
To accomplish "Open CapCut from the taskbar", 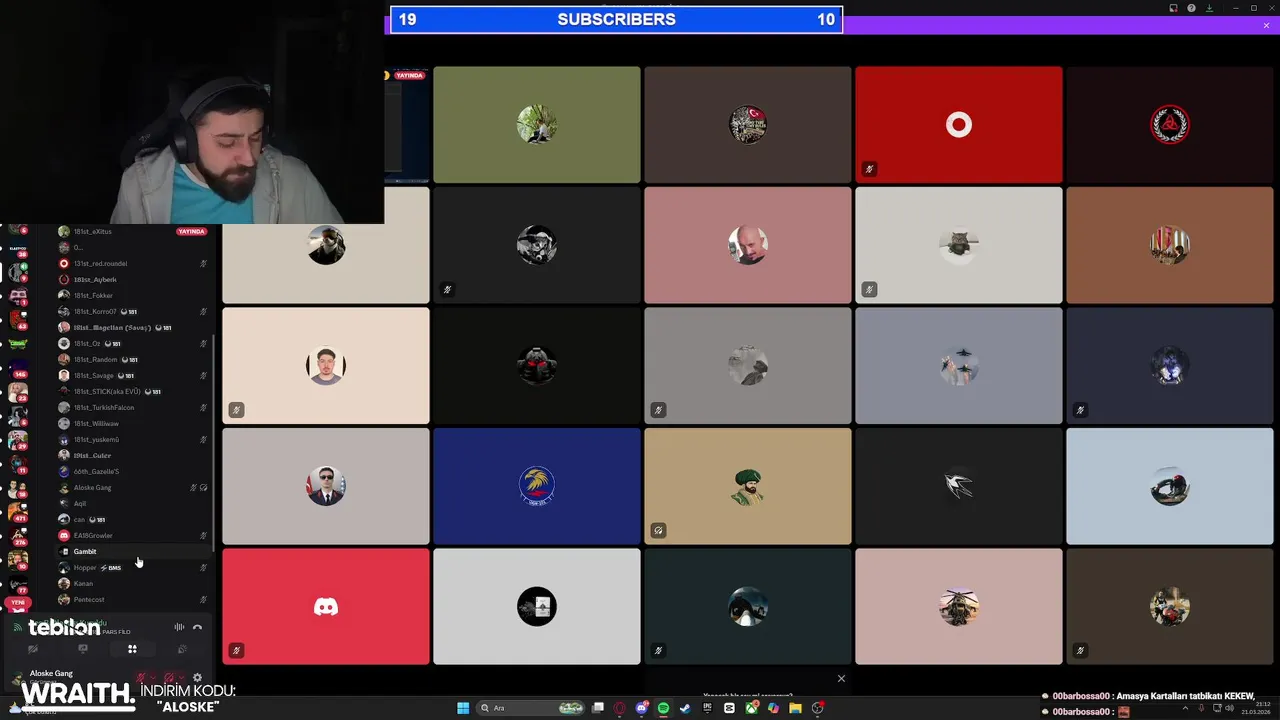I will tap(729, 708).
